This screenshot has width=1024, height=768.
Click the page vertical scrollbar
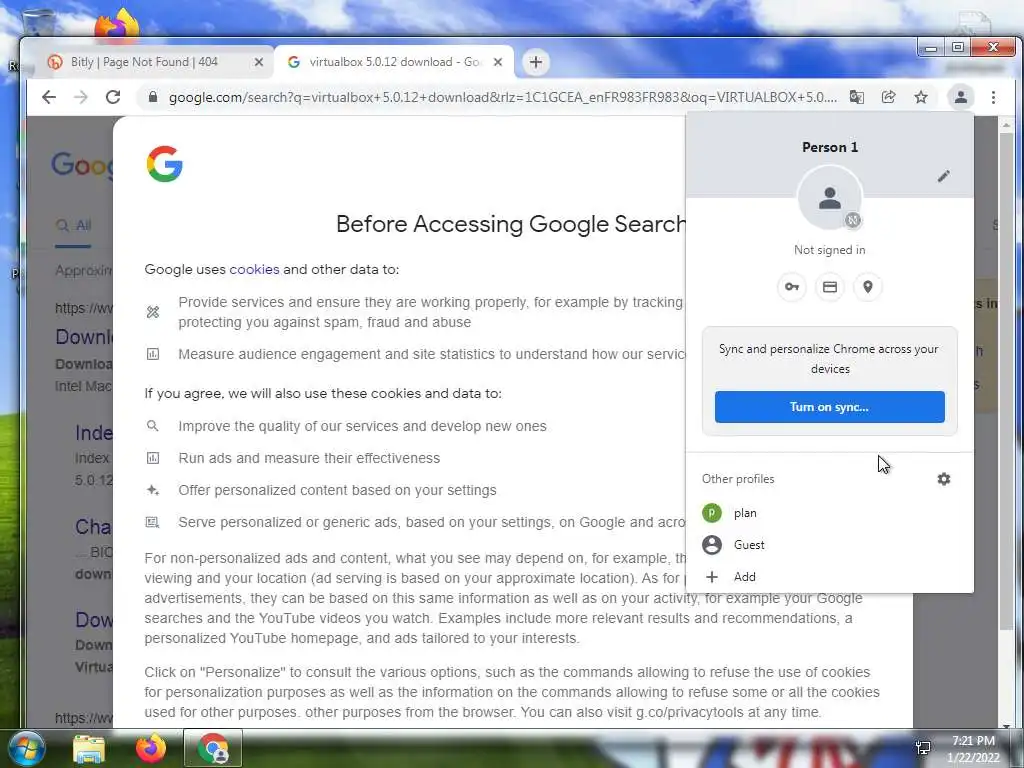point(1006,379)
